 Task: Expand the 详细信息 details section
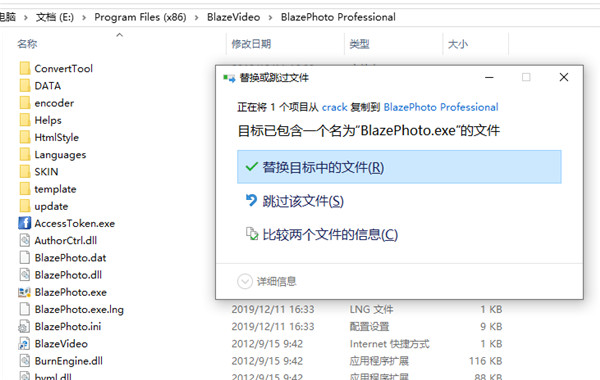[x=245, y=282]
